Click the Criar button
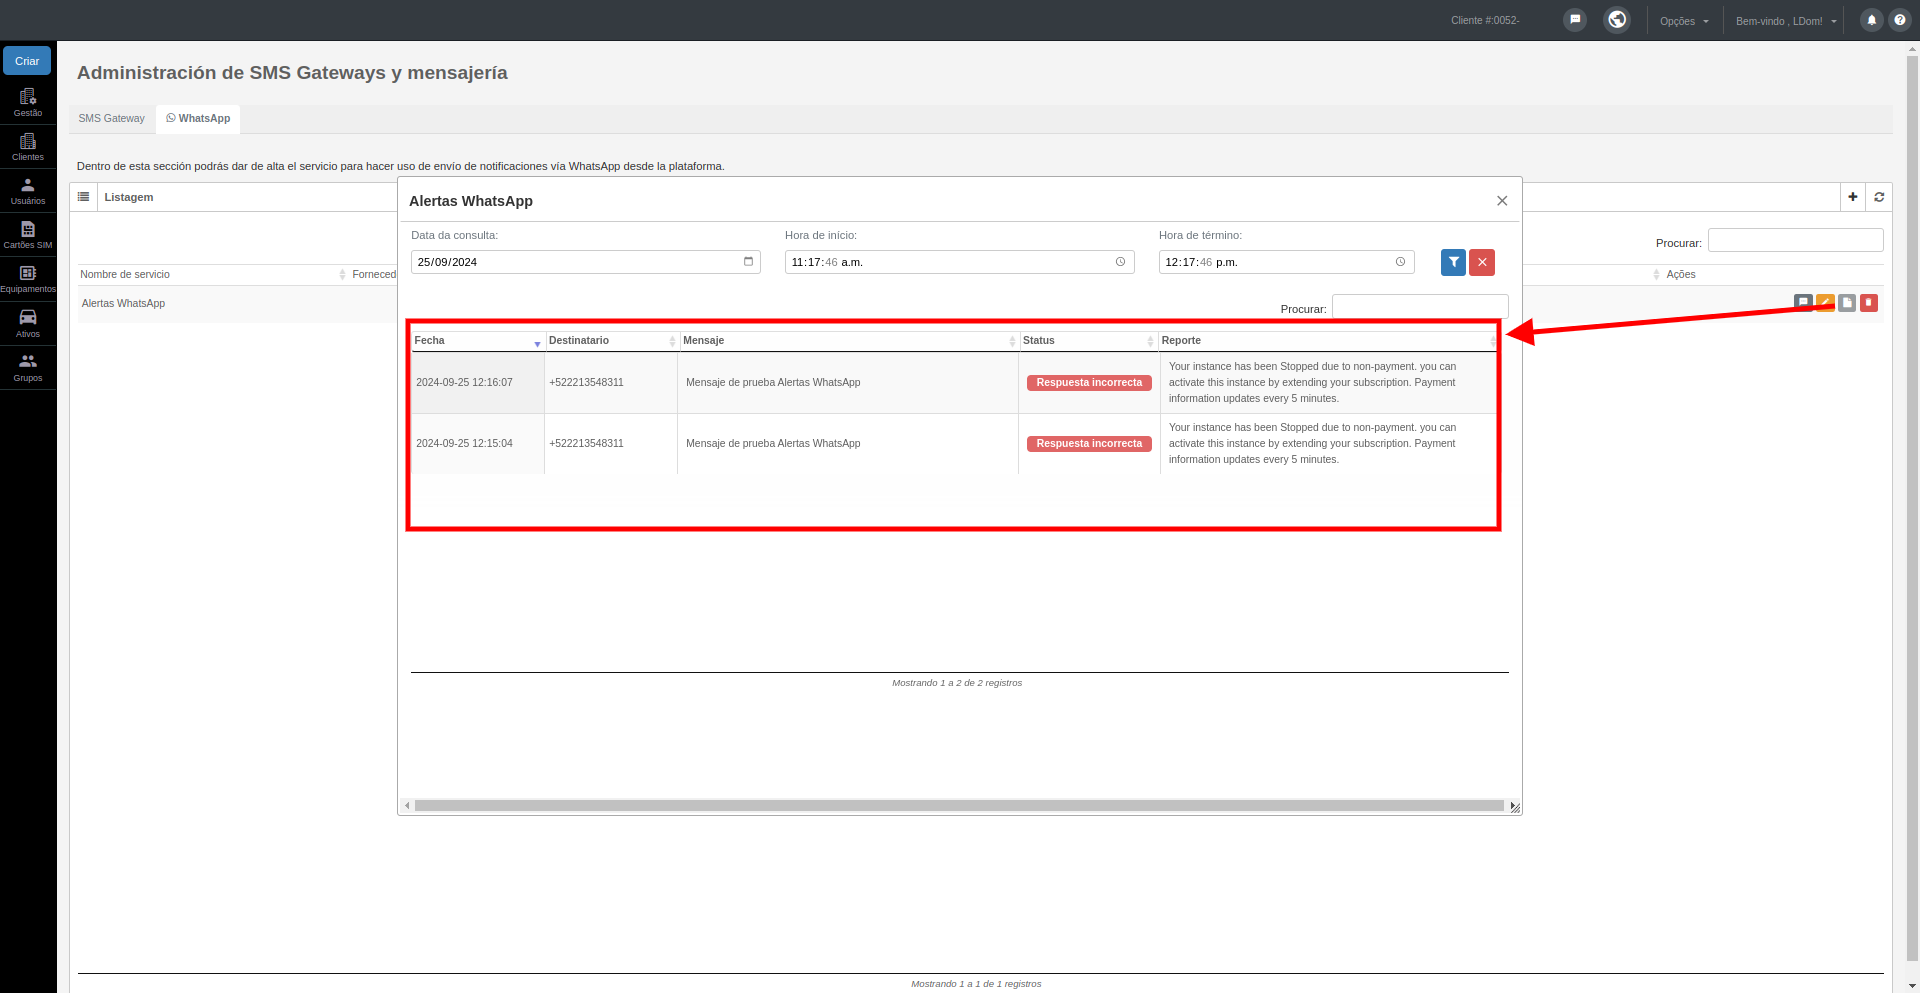1920x993 pixels. tap(27, 61)
